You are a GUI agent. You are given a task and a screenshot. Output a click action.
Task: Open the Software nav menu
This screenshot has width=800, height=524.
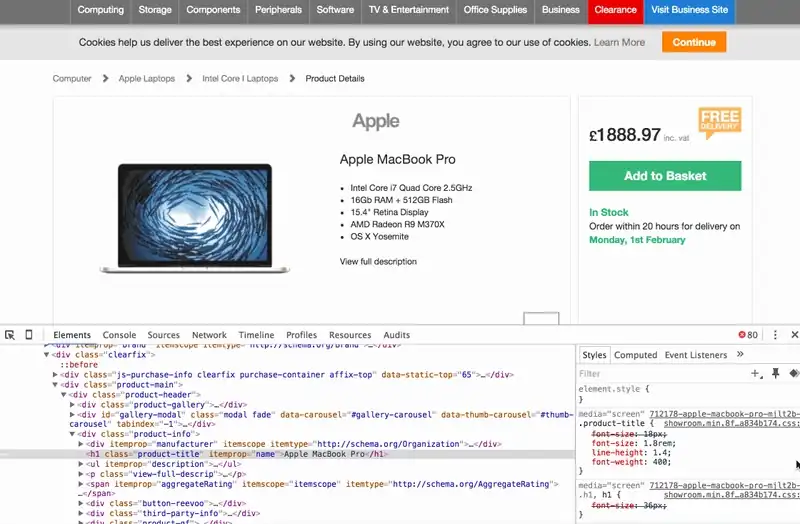click(335, 10)
